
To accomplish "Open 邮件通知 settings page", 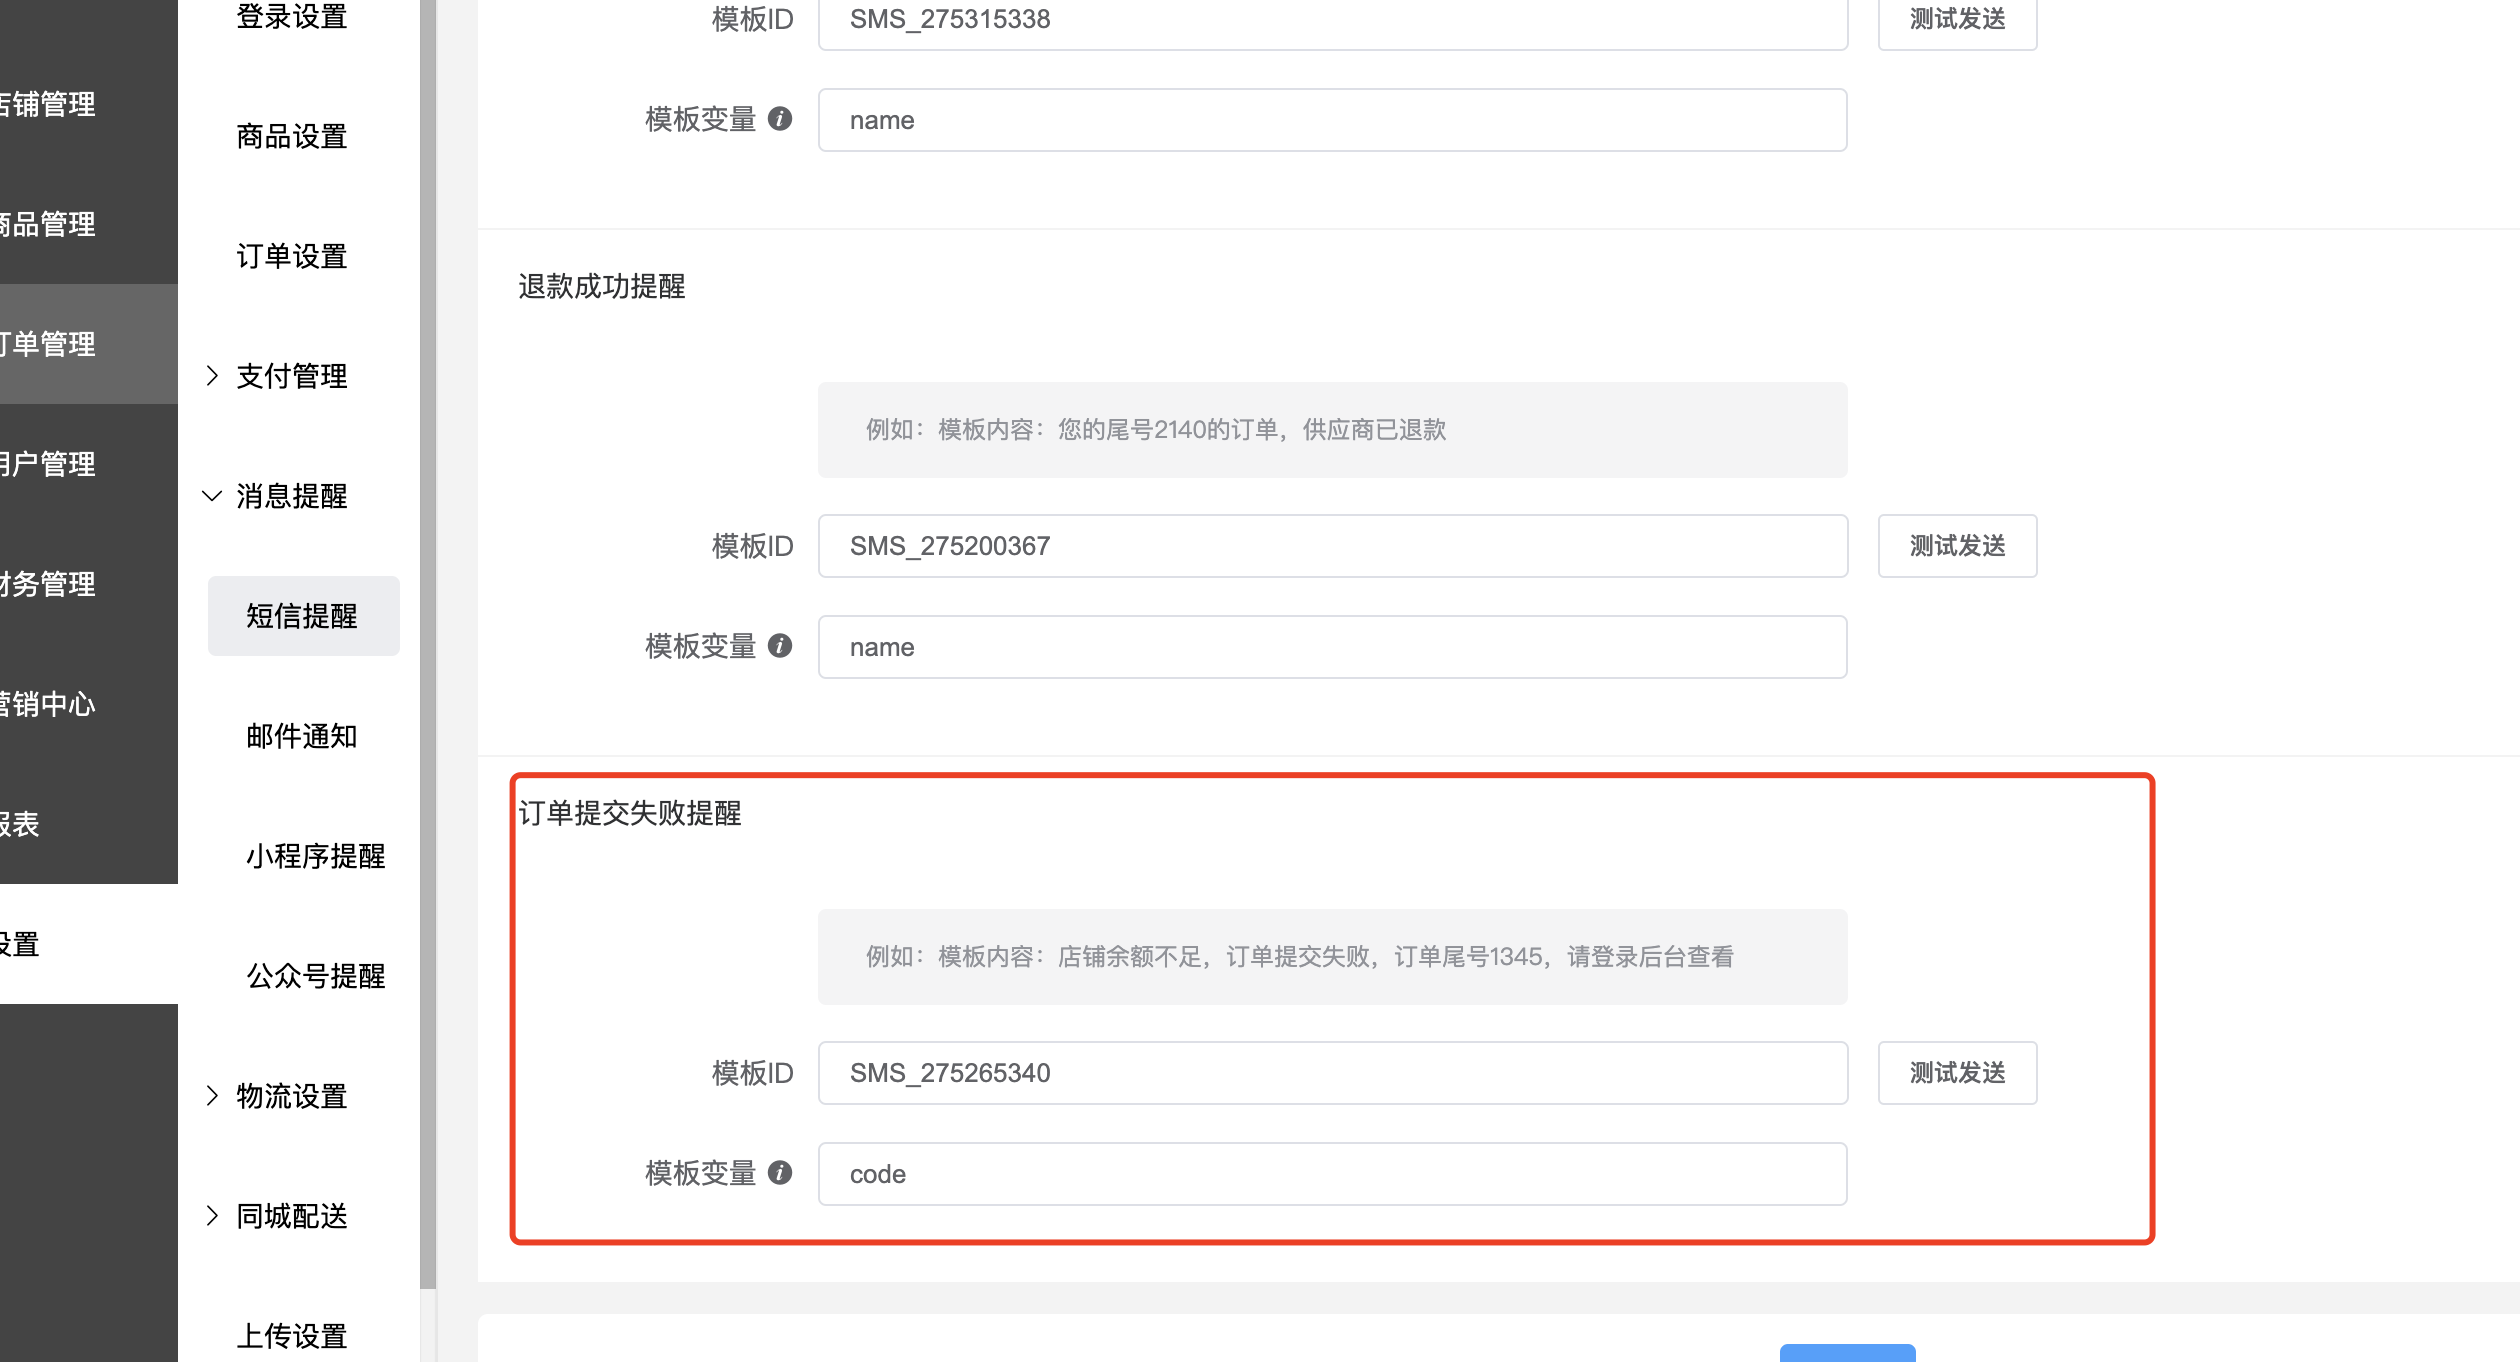I will (302, 736).
